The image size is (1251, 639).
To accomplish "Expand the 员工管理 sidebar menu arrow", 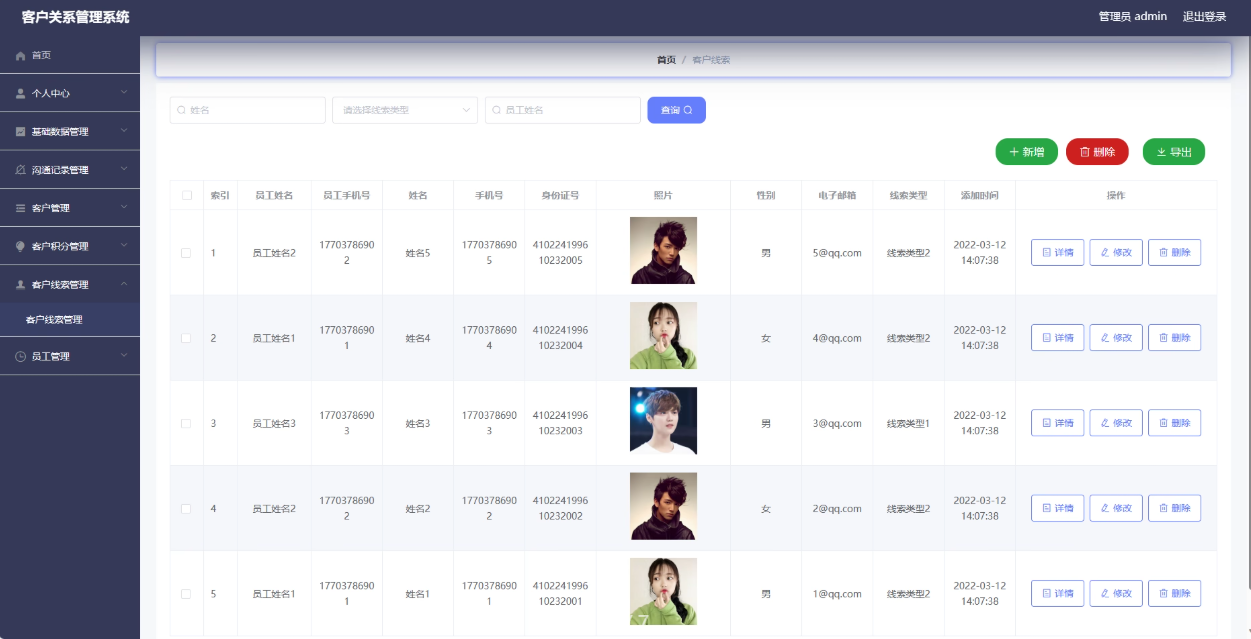I will [x=124, y=356].
